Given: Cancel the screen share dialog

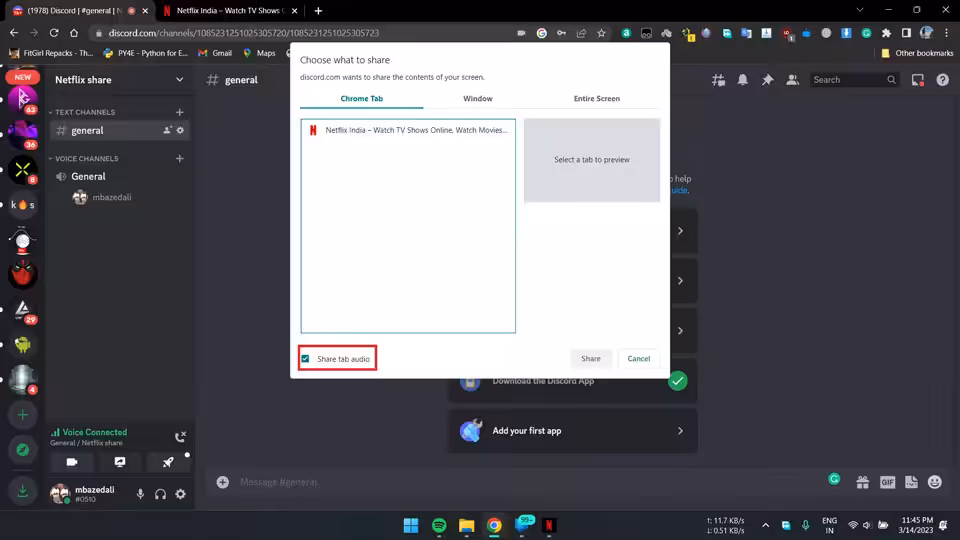Looking at the screenshot, I should click(x=639, y=359).
